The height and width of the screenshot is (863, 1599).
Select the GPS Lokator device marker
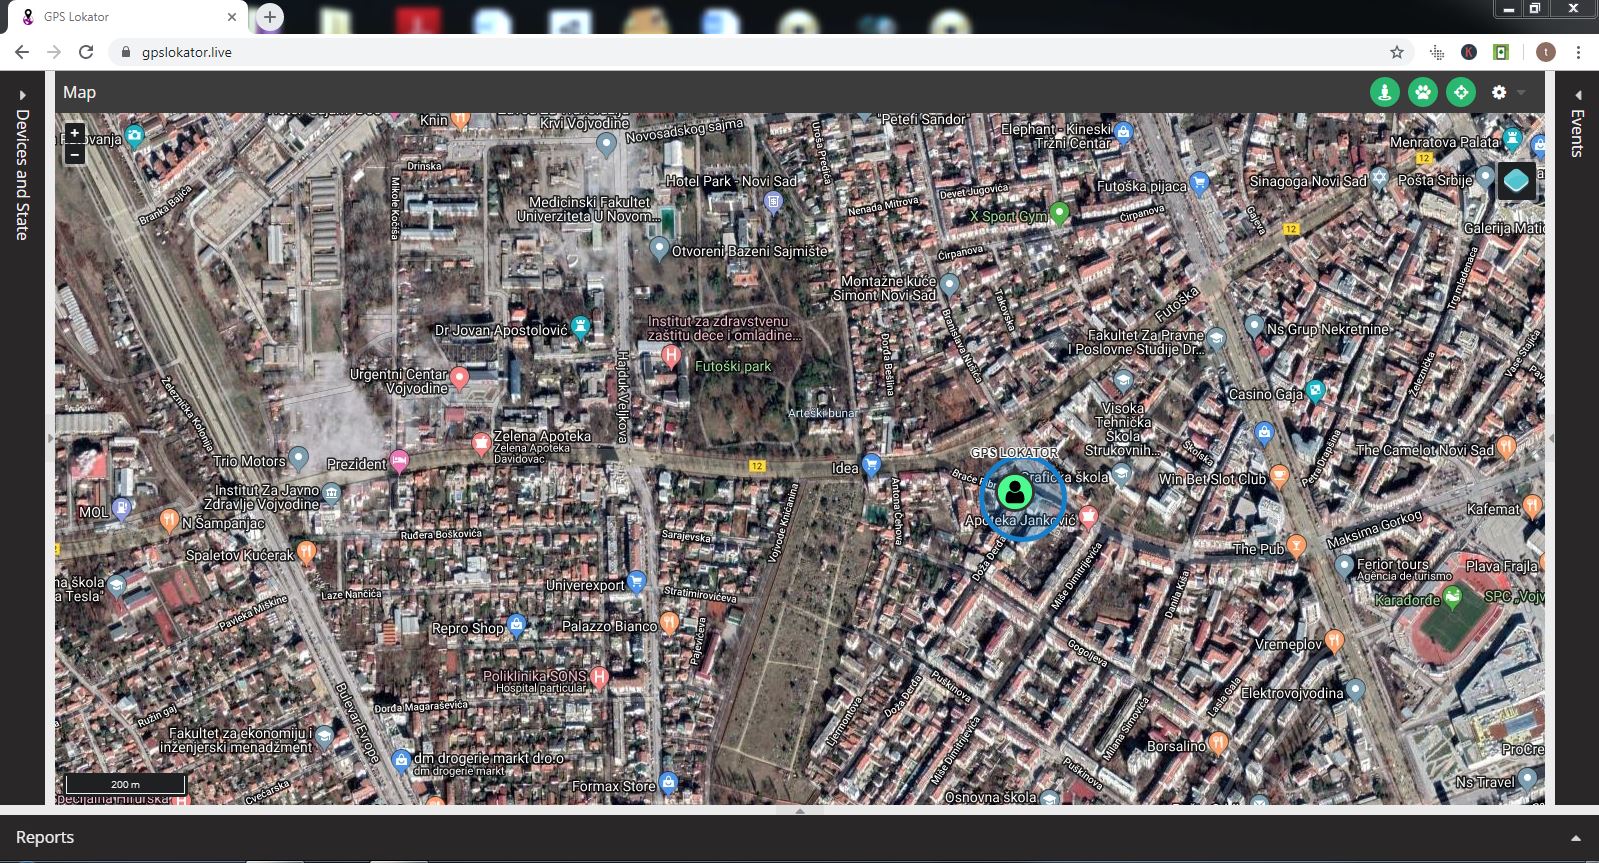pos(1015,492)
